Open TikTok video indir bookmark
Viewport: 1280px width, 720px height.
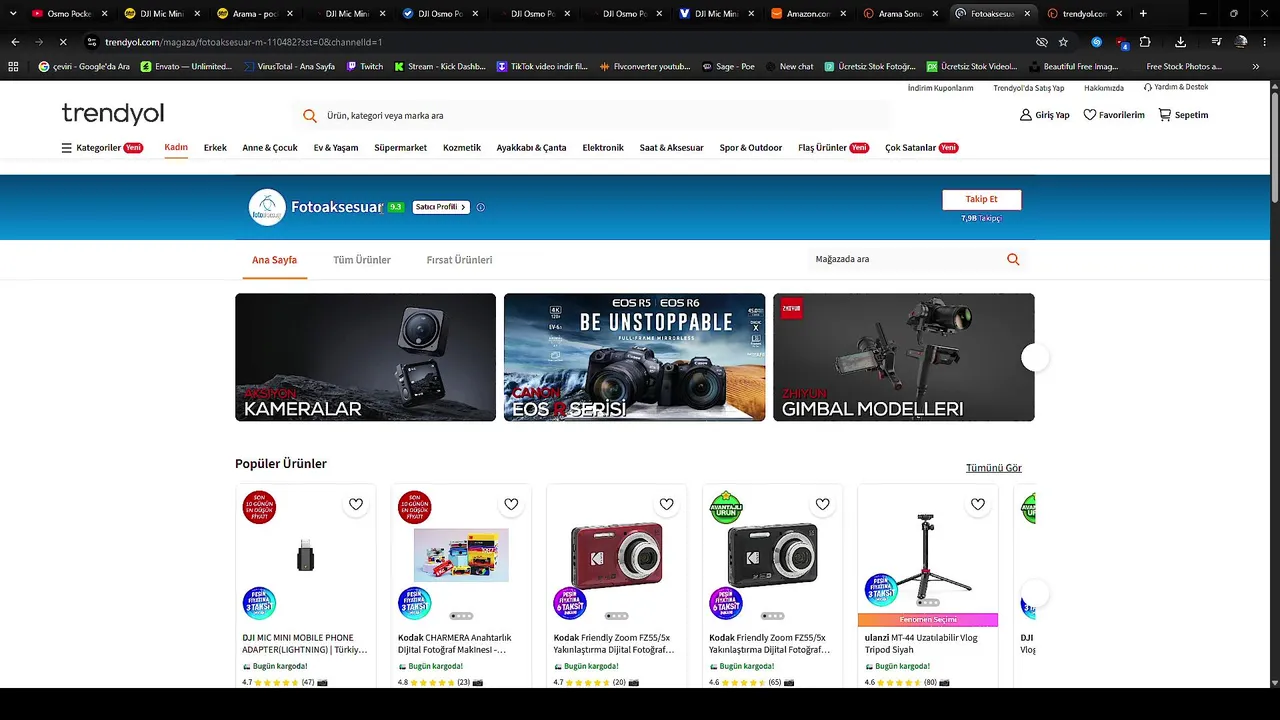pyautogui.click(x=543, y=66)
